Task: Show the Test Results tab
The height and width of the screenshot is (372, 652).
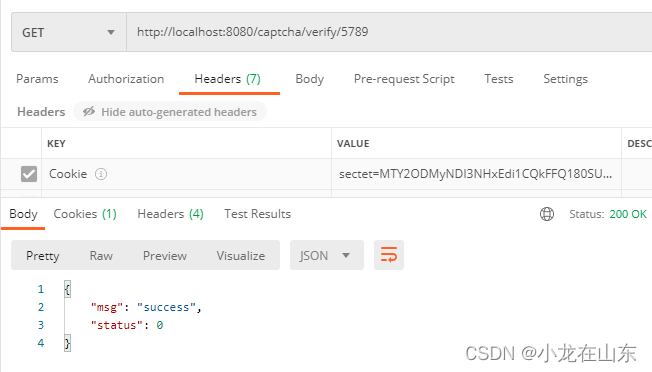Action: pos(257,214)
